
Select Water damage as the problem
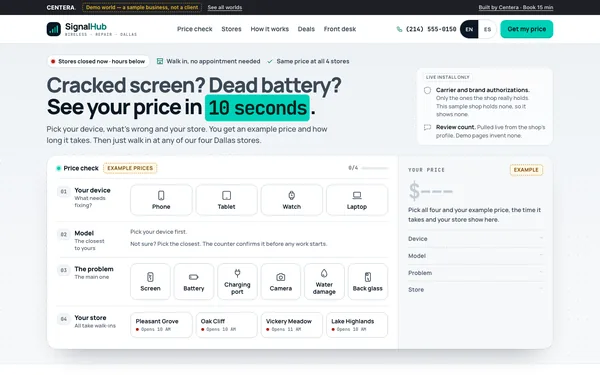point(324,282)
